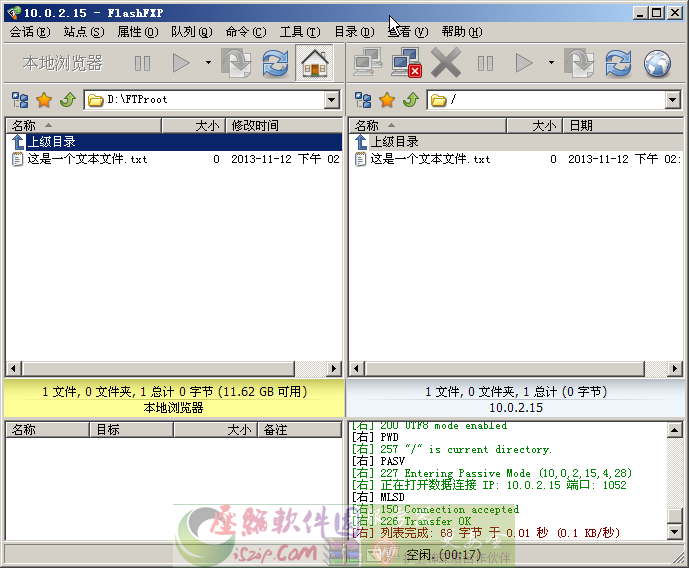This screenshot has height=568, width=689.
Task: Click the remote pane transfer queue icon
Action: tap(579, 63)
